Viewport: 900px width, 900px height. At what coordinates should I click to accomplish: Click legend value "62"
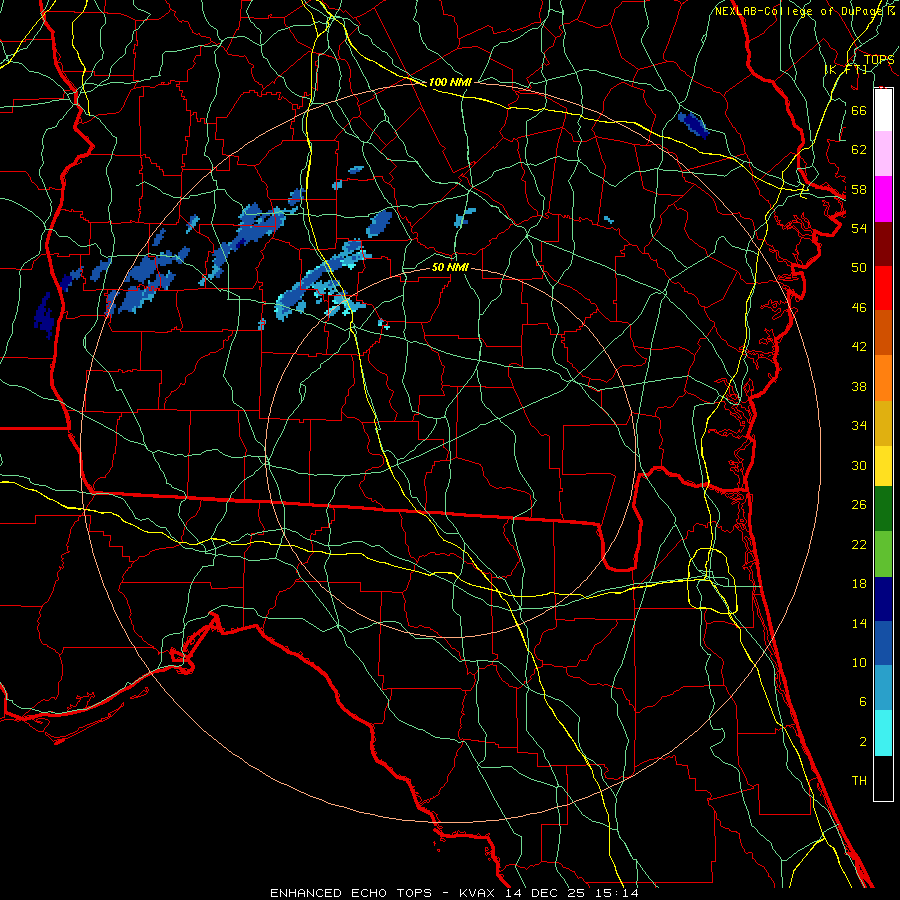(x=859, y=150)
